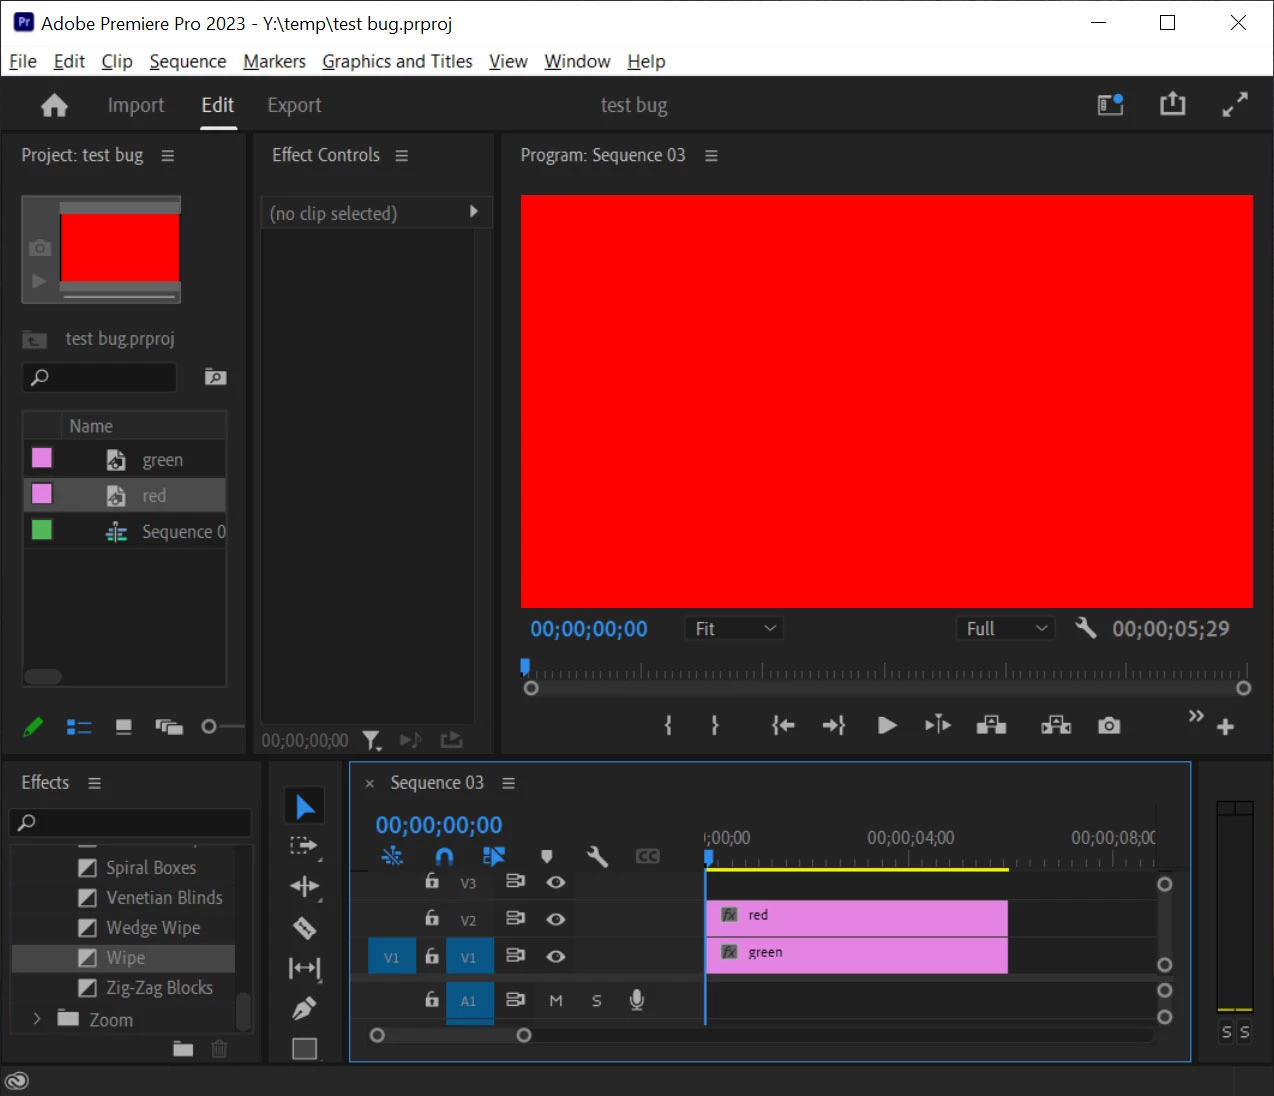Image resolution: width=1274 pixels, height=1096 pixels.
Task: Toggle V2 track output eye icon
Action: (556, 919)
